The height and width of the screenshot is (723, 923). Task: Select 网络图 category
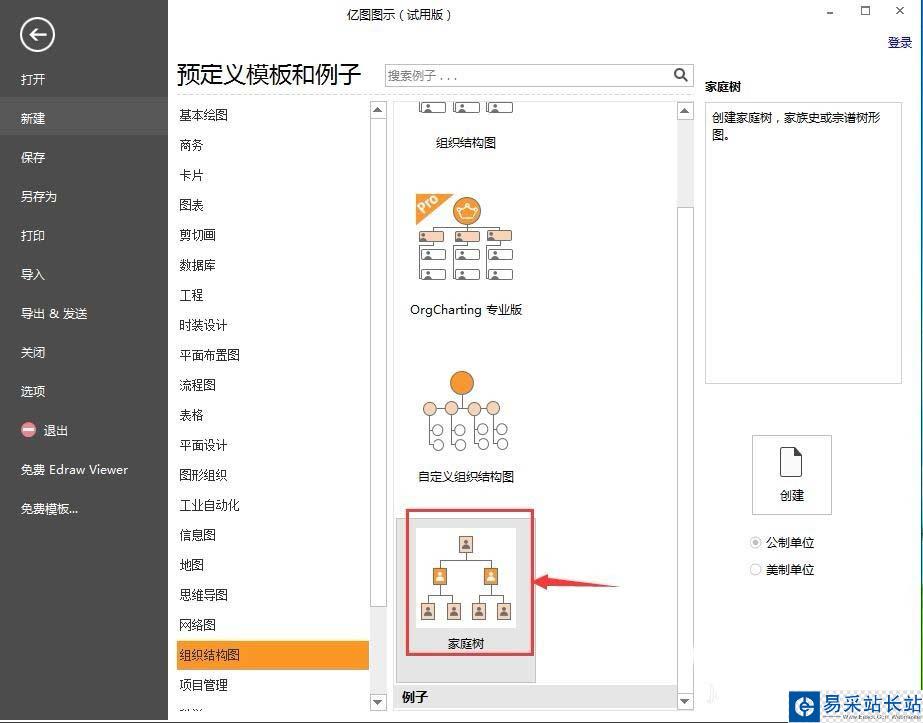point(197,625)
